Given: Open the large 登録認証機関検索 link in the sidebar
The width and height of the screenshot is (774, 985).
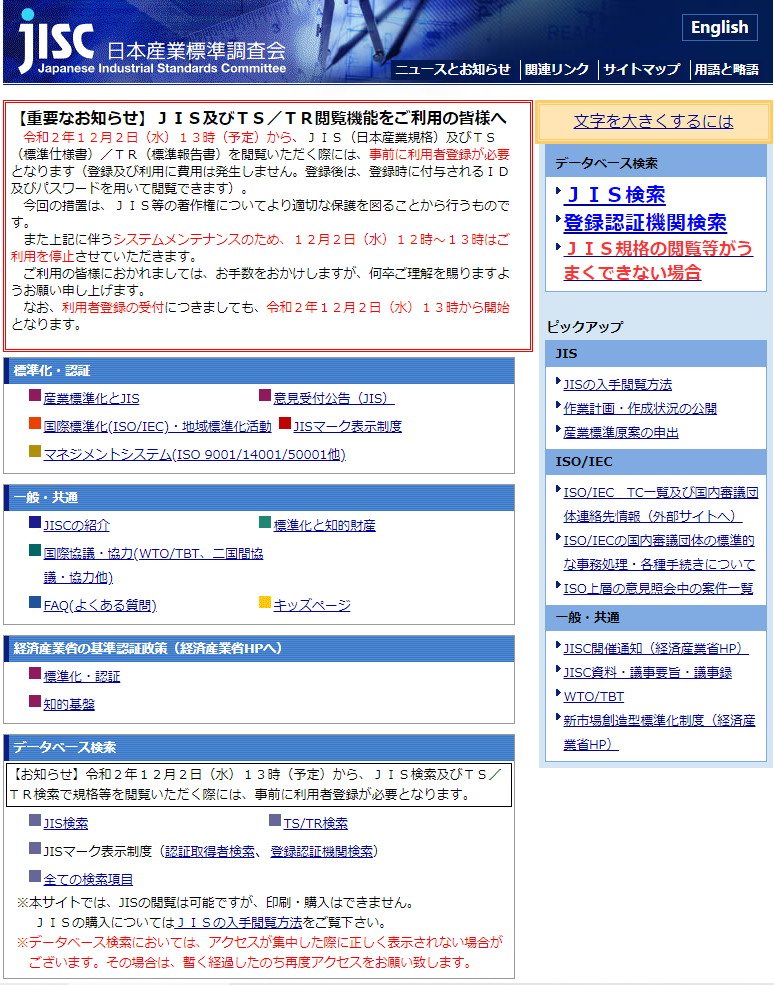Looking at the screenshot, I should (645, 222).
